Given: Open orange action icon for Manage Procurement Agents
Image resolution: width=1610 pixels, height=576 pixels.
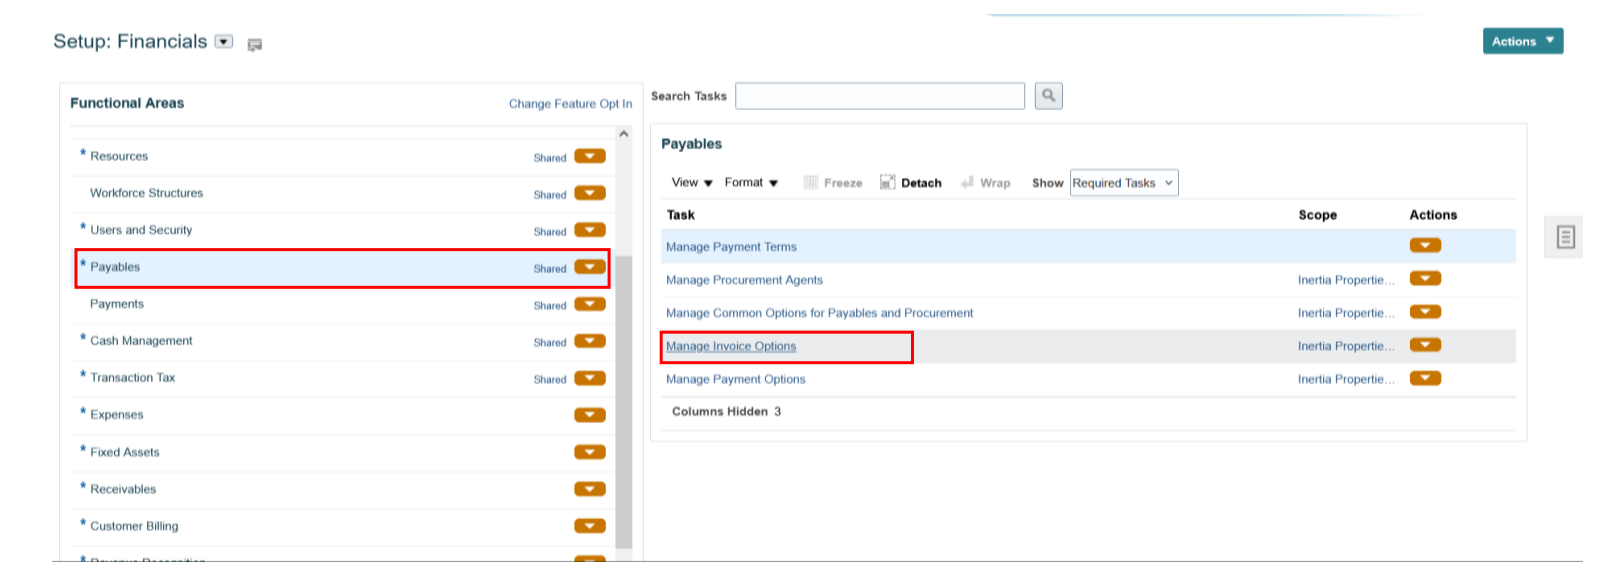Looking at the screenshot, I should click(1425, 279).
